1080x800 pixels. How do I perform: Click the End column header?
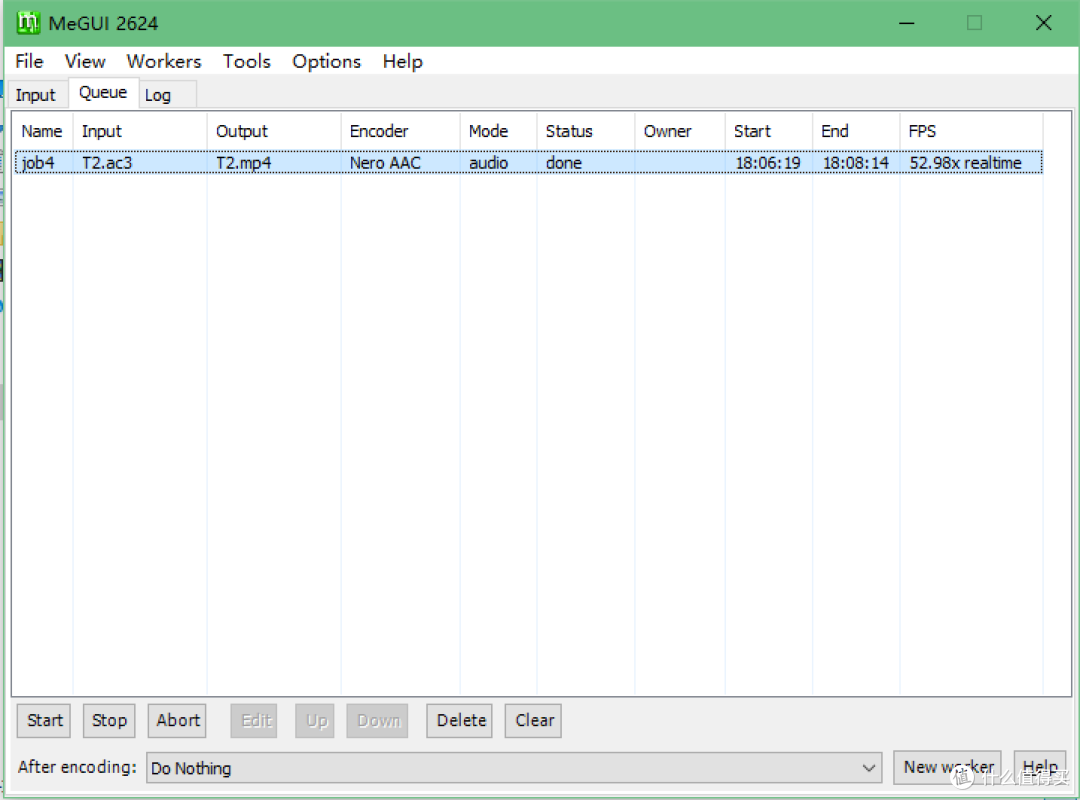[857, 131]
